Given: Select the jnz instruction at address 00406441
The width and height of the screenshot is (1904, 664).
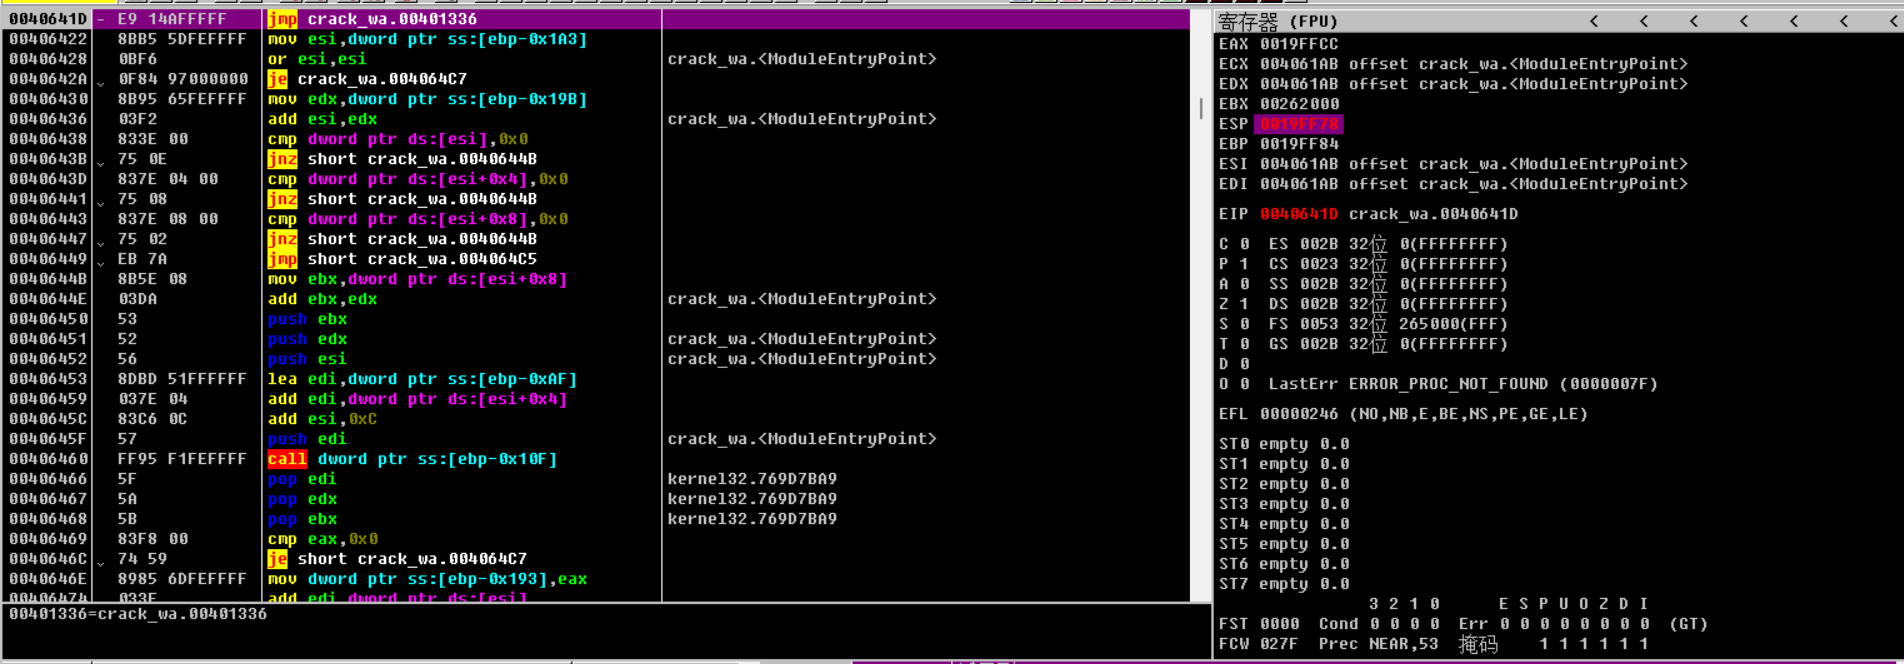Looking at the screenshot, I should point(402,199).
